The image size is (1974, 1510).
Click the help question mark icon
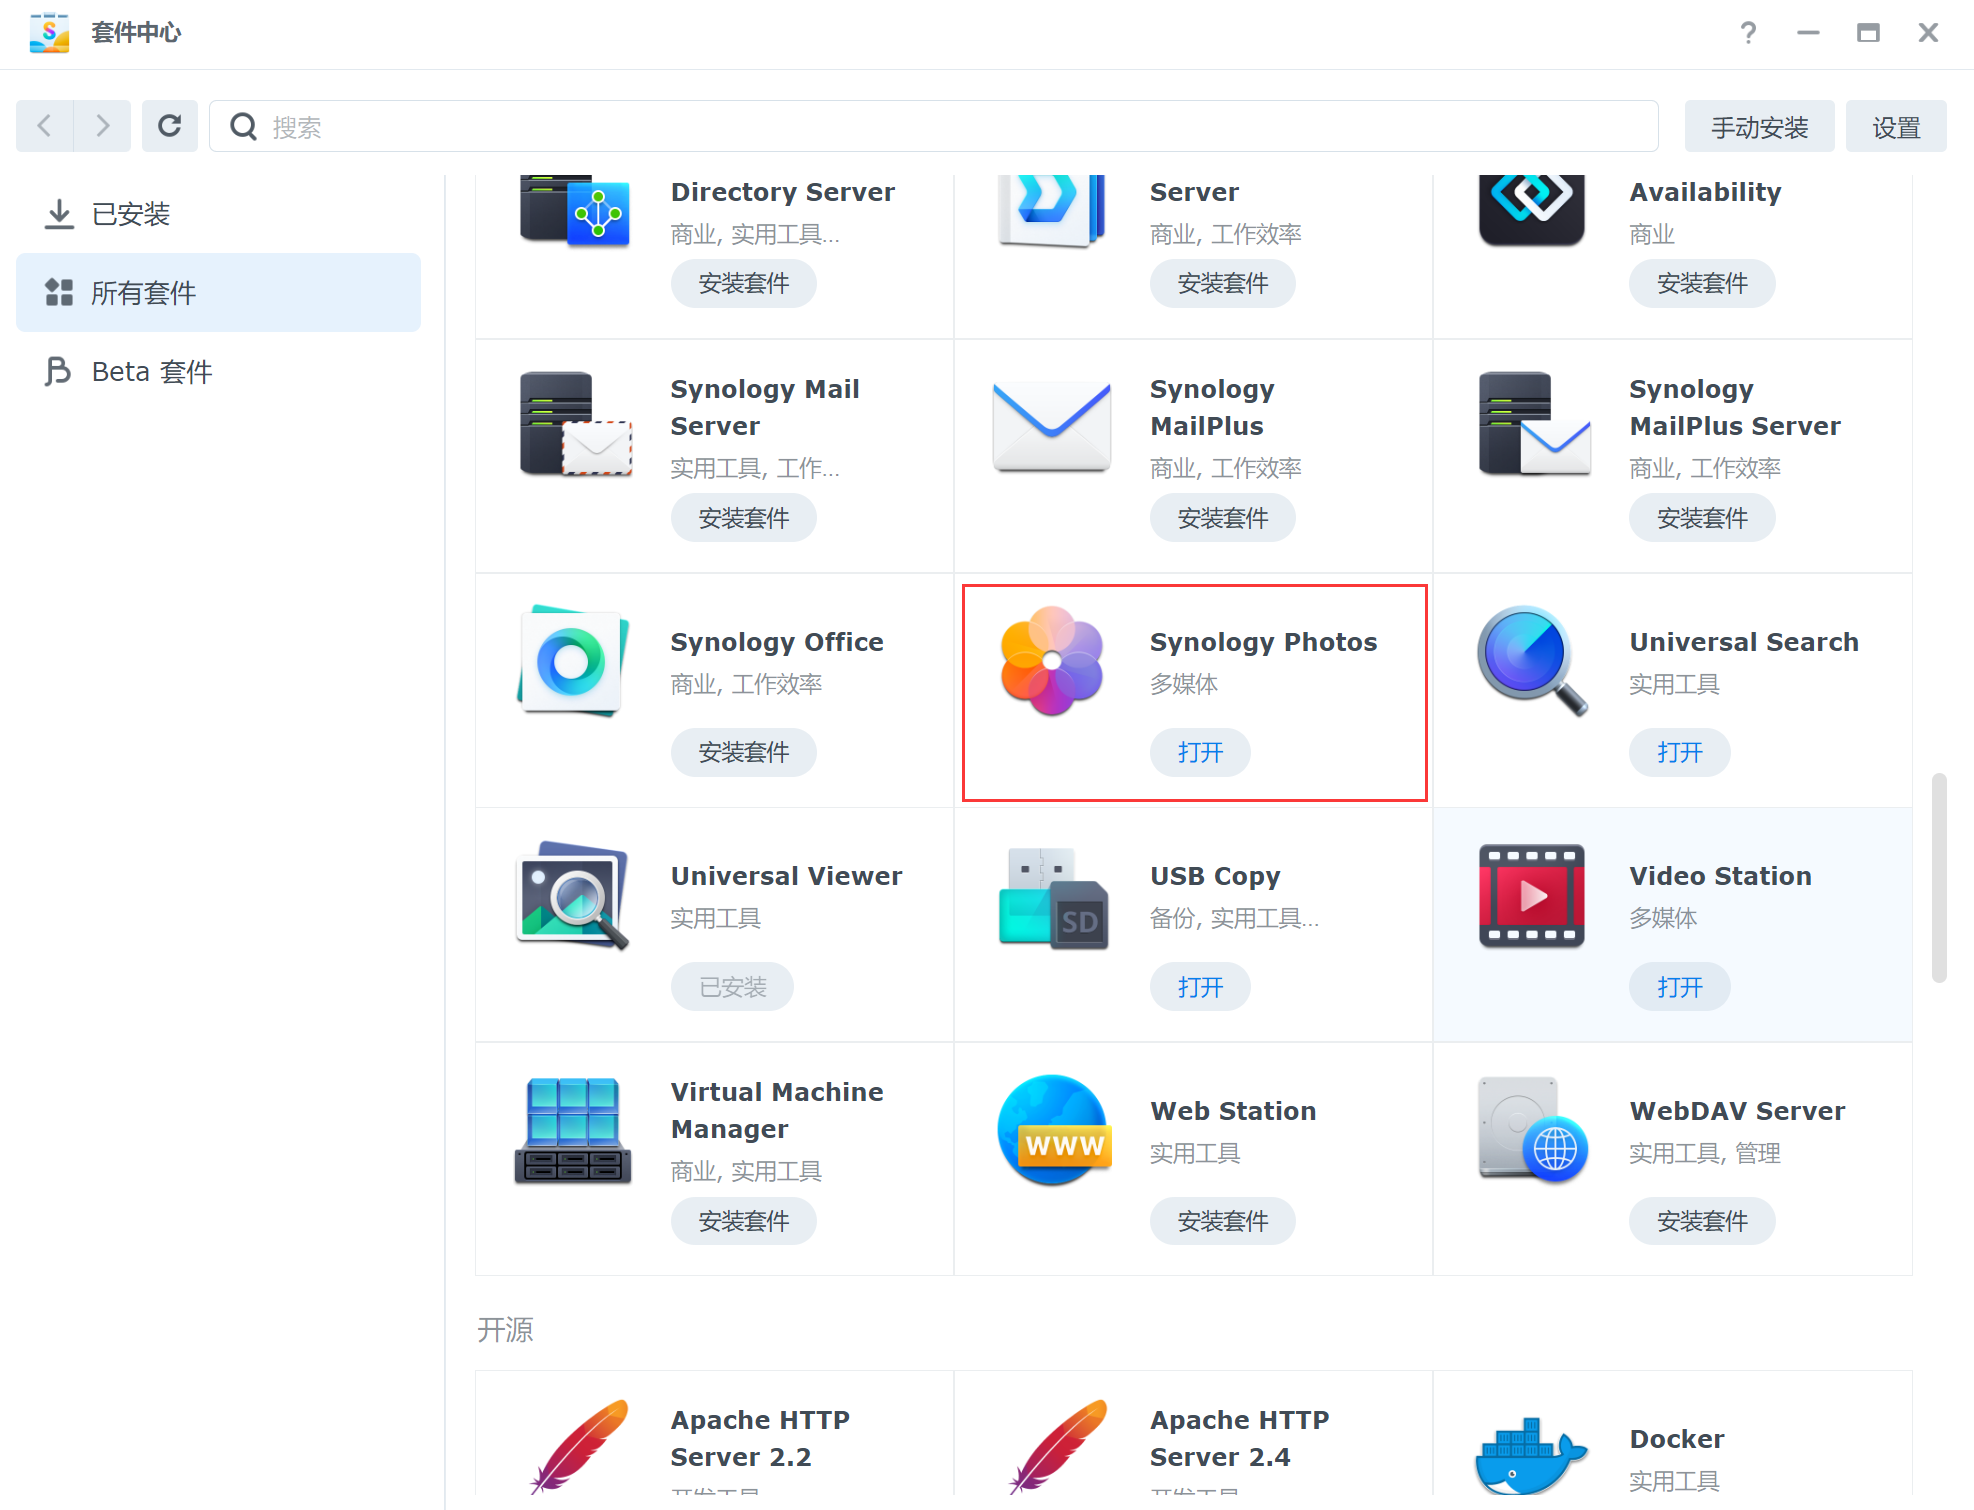pos(1747,33)
